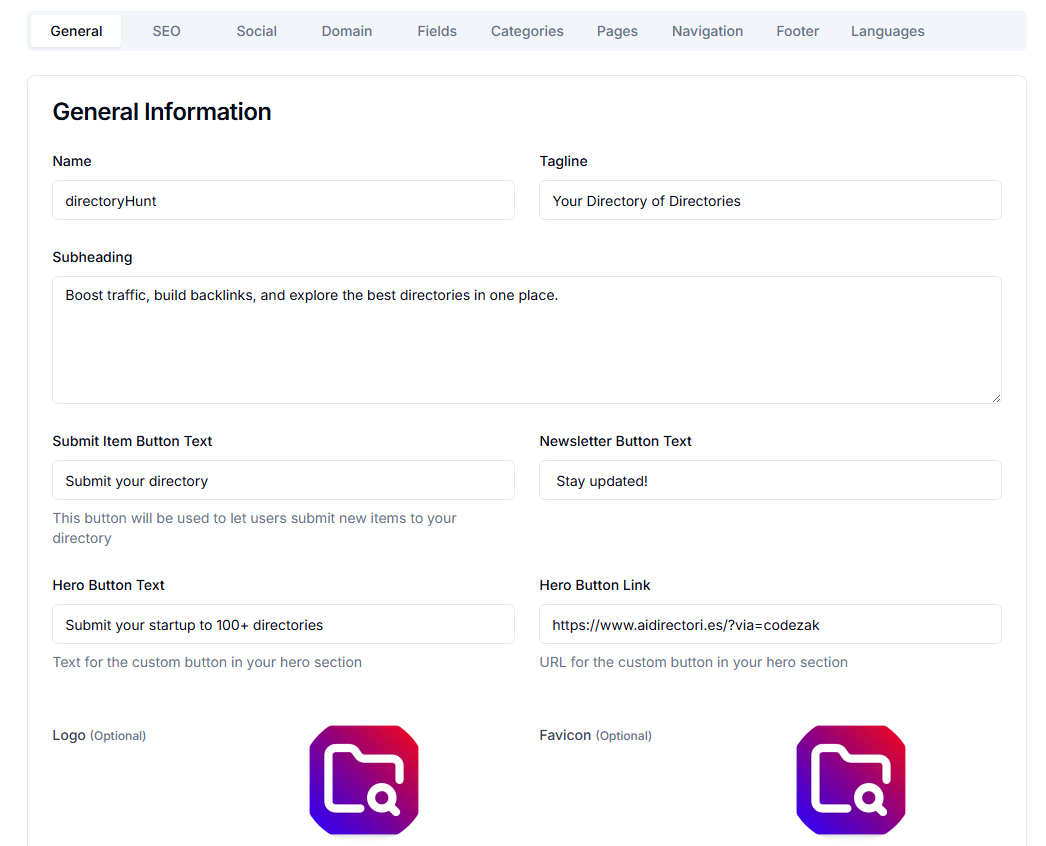Switch to the Domain tab
This screenshot has width=1046, height=846.
click(346, 31)
